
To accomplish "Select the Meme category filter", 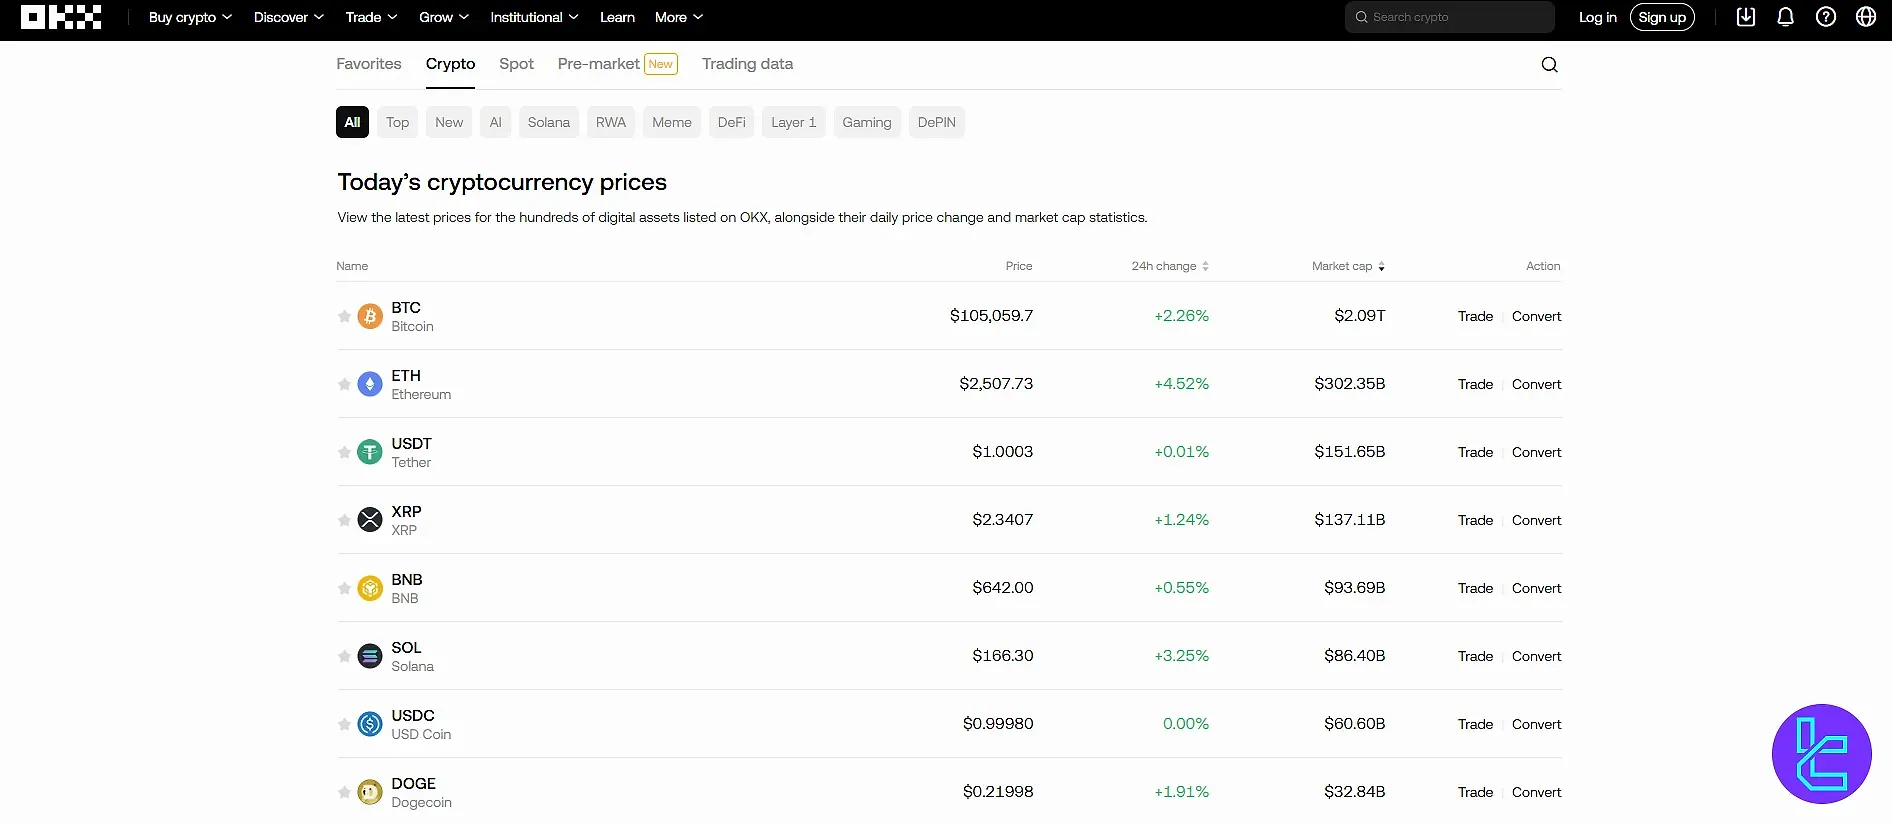I will 671,122.
